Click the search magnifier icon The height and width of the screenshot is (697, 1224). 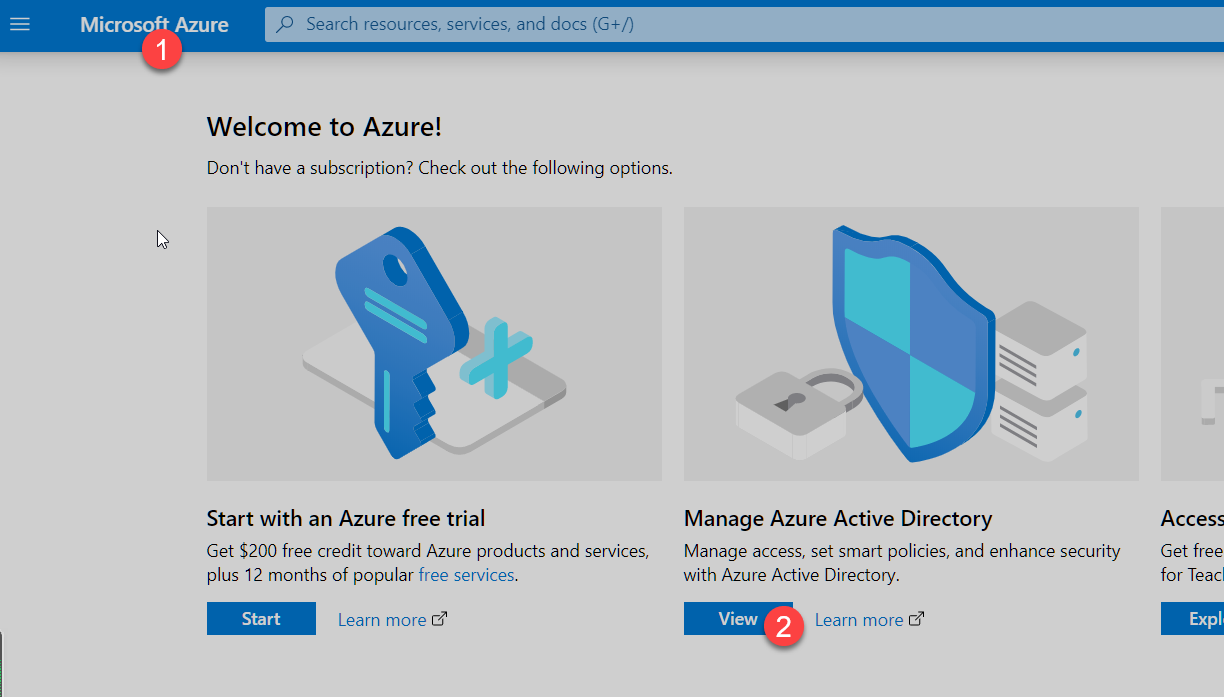pos(285,24)
